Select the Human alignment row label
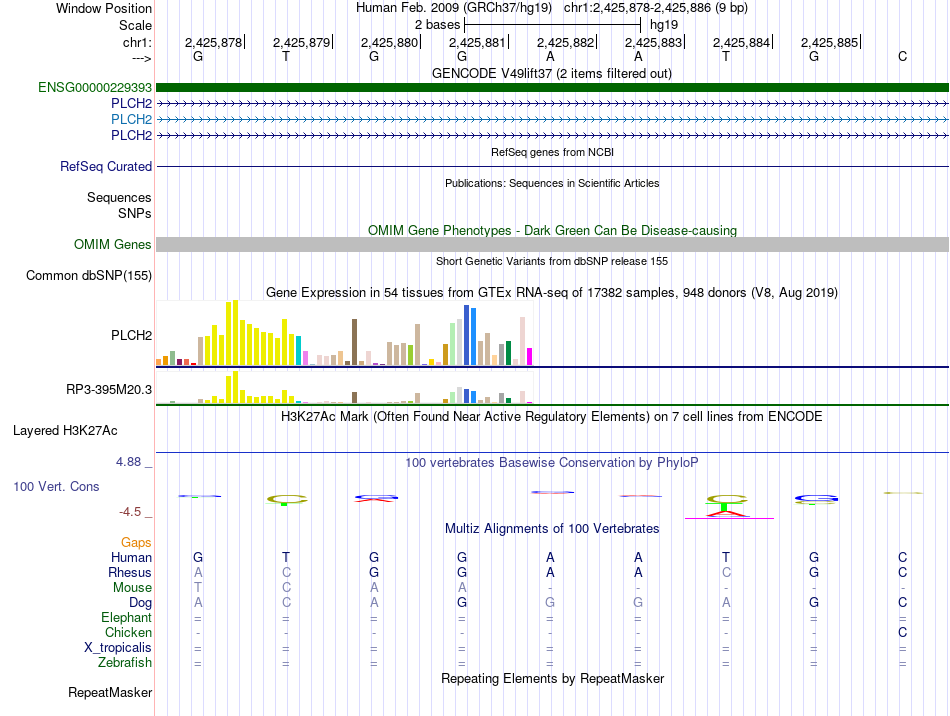This screenshot has height=716, width=950. coord(131,557)
